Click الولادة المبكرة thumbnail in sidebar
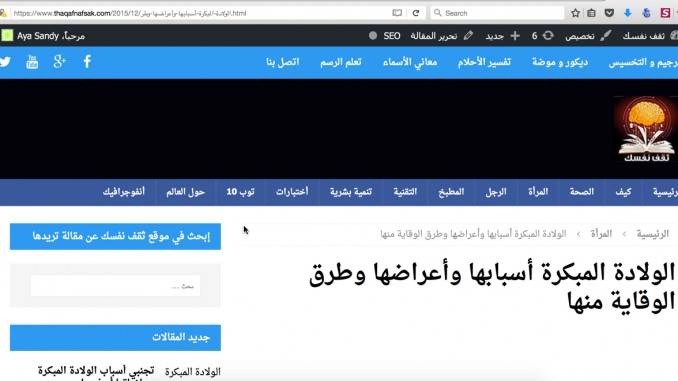 point(193,372)
